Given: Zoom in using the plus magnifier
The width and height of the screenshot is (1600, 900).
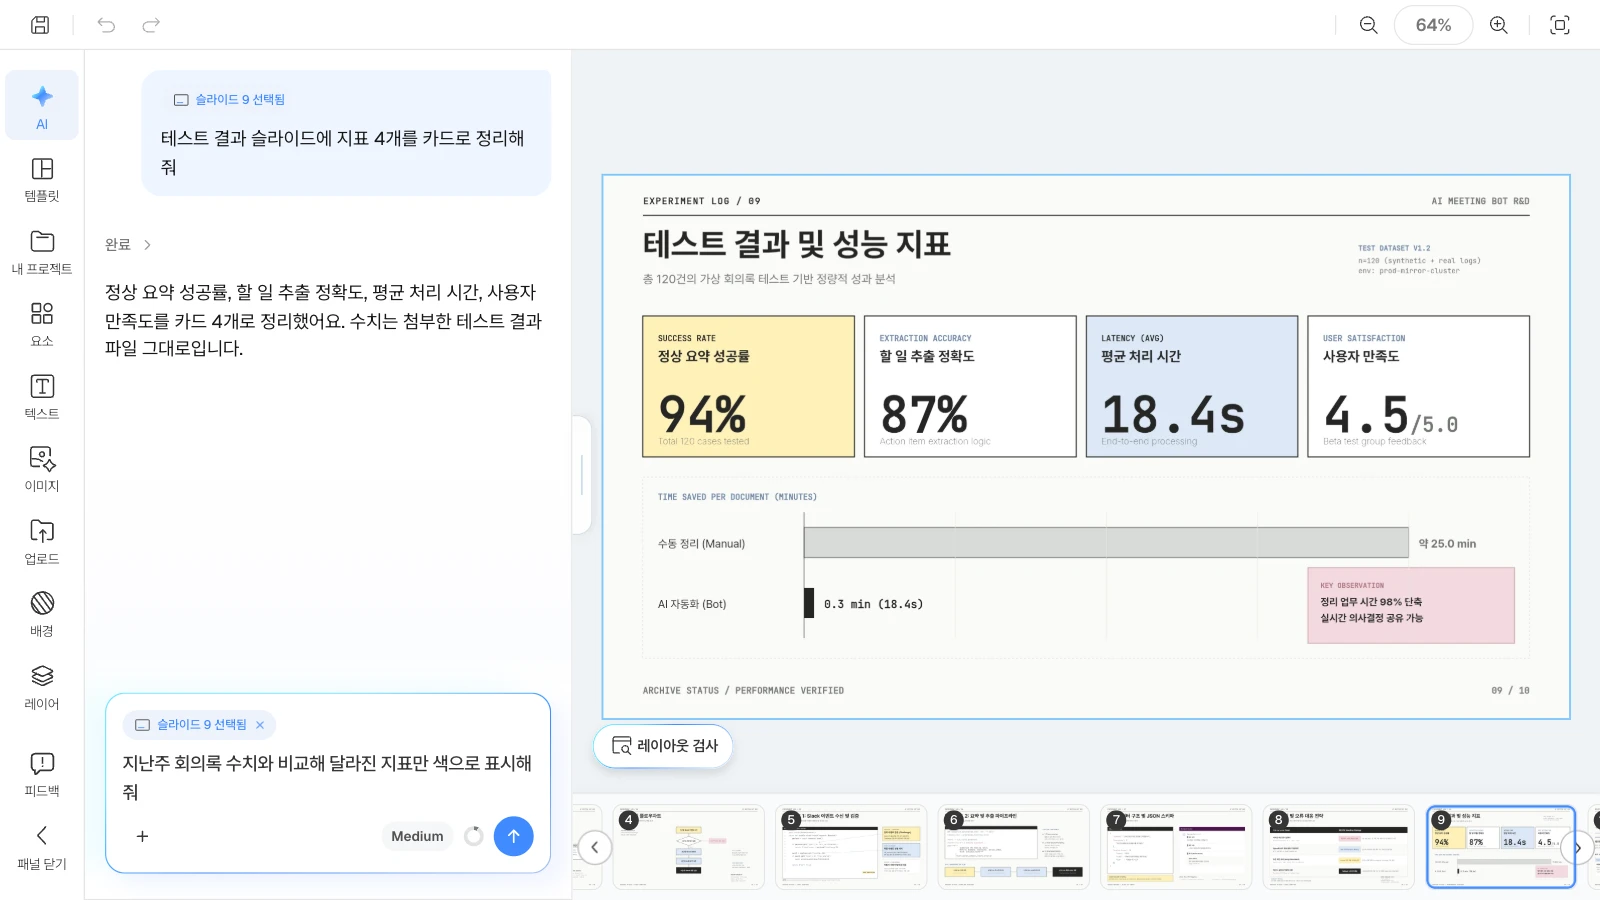Looking at the screenshot, I should coord(1499,25).
